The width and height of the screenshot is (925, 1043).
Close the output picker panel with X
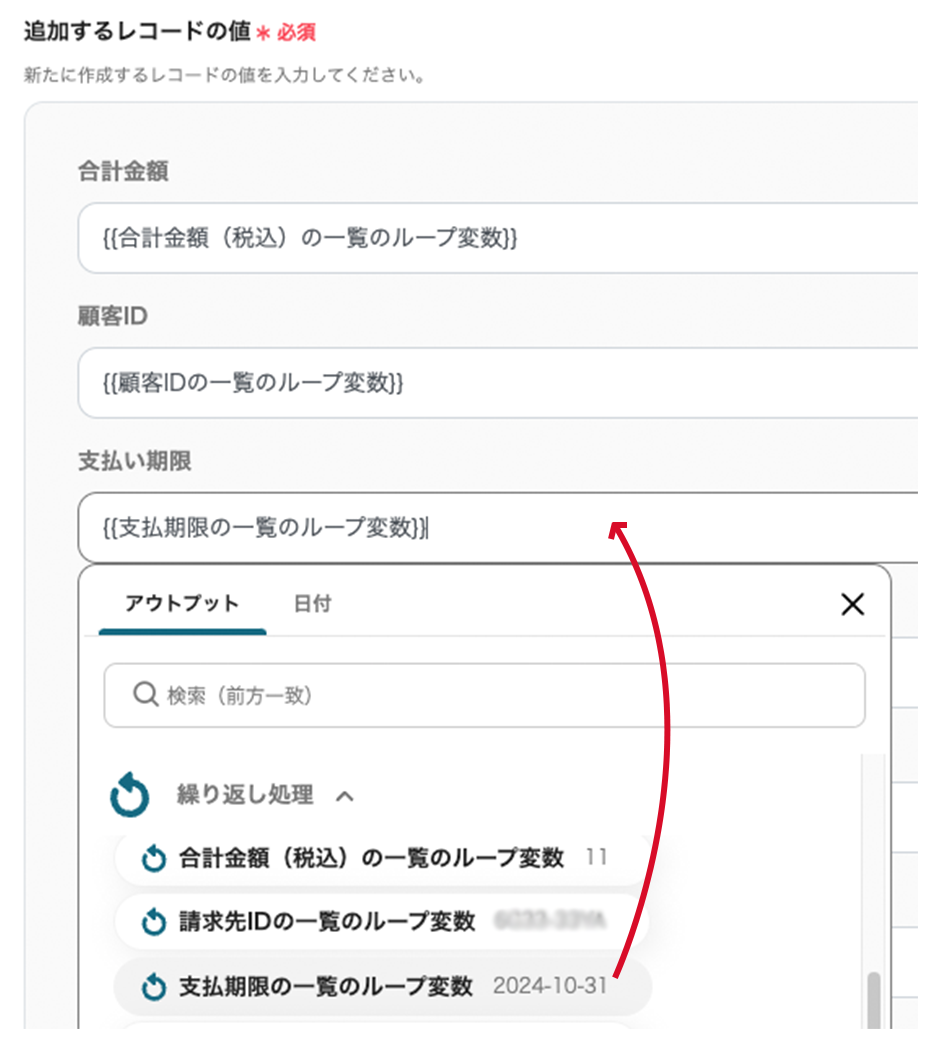point(852,604)
